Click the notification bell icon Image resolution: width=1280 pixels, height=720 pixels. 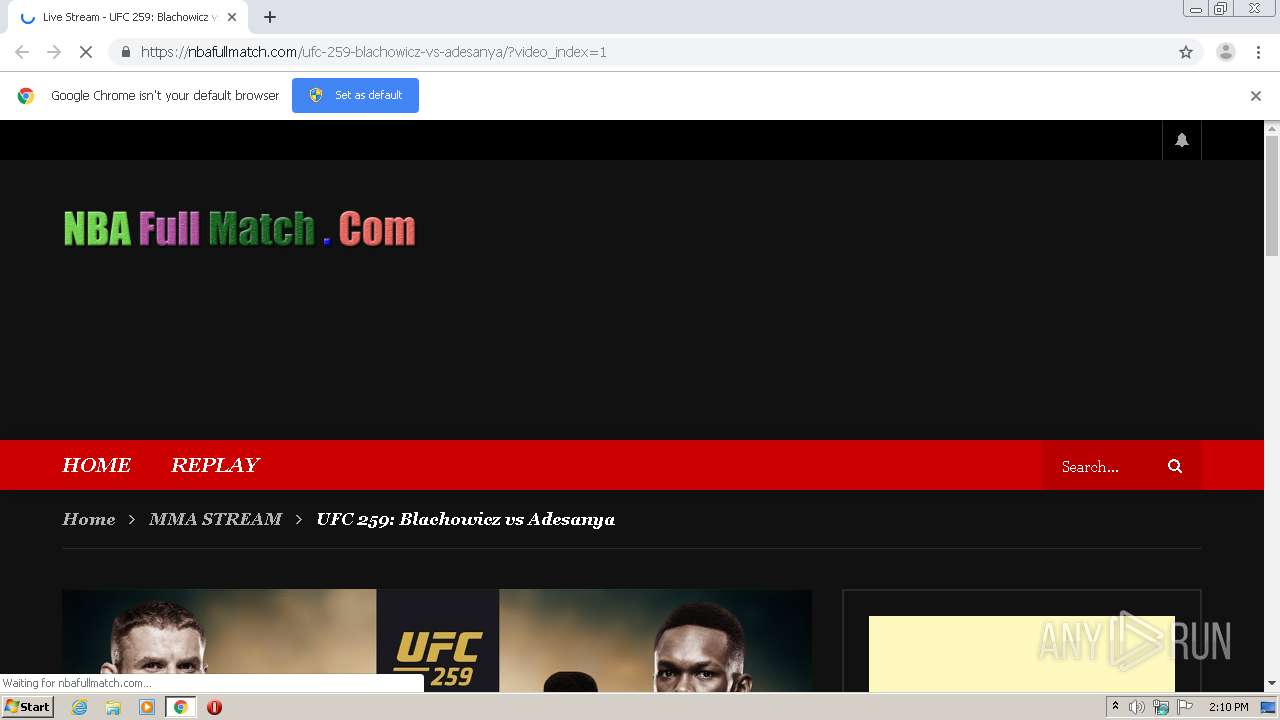[1182, 140]
